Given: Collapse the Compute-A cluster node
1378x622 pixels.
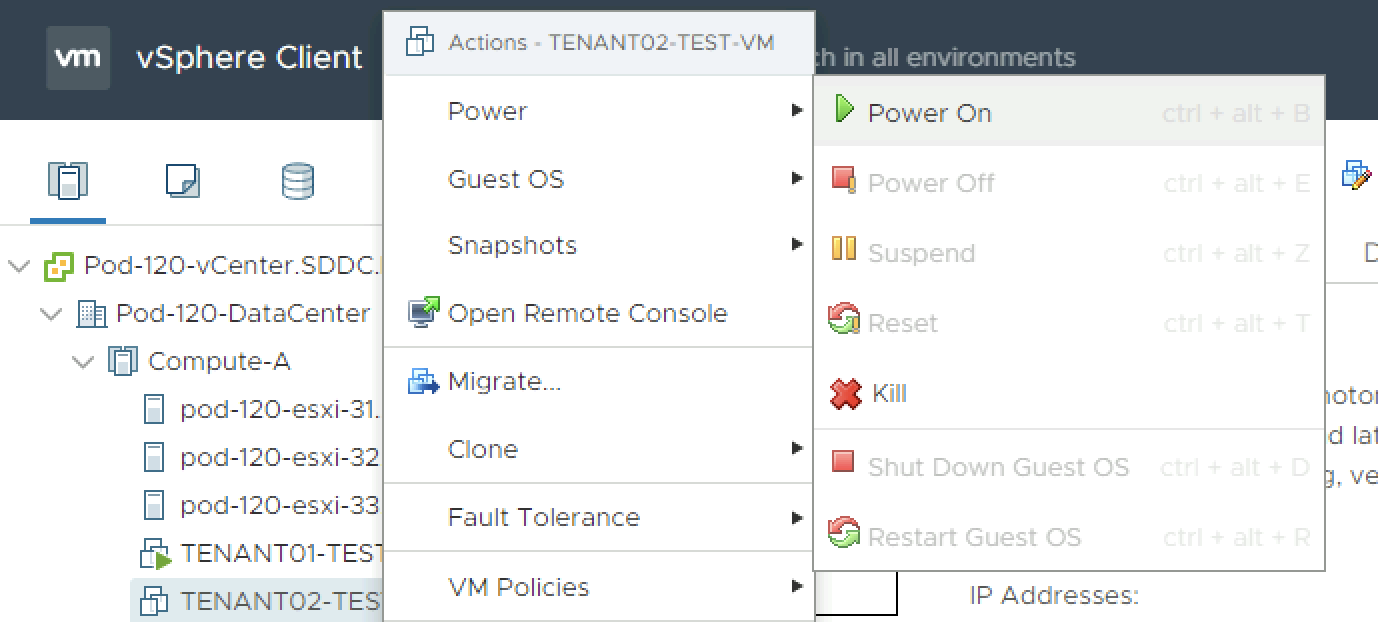Looking at the screenshot, I should (x=82, y=361).
